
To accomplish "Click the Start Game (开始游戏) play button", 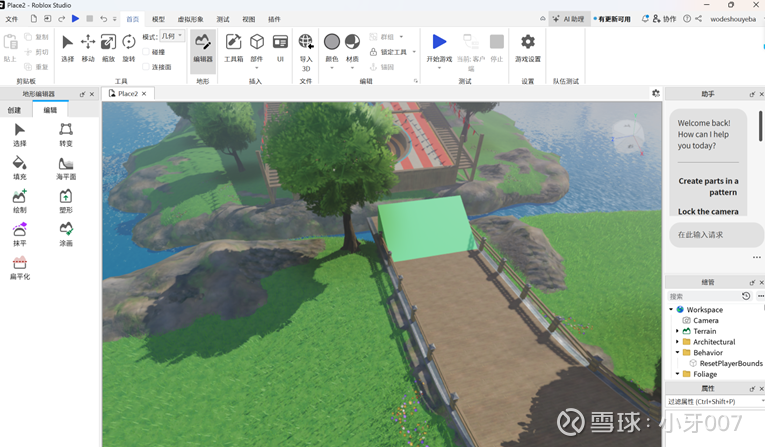I will click(x=439, y=42).
